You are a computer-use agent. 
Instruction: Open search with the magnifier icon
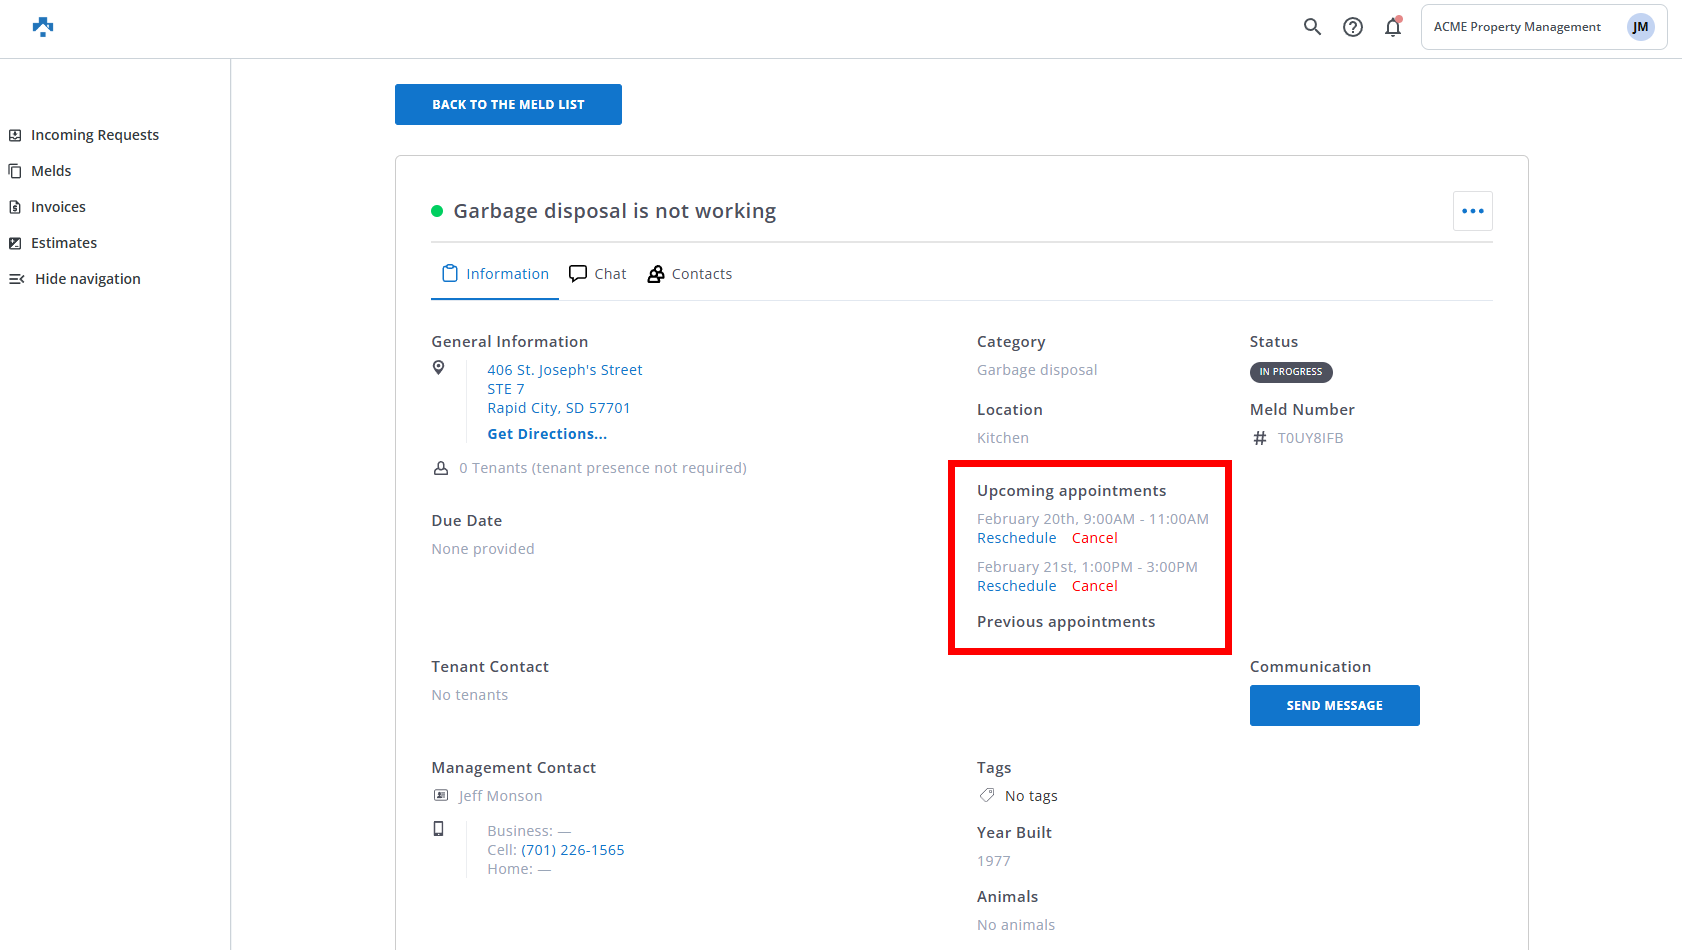[x=1312, y=27]
